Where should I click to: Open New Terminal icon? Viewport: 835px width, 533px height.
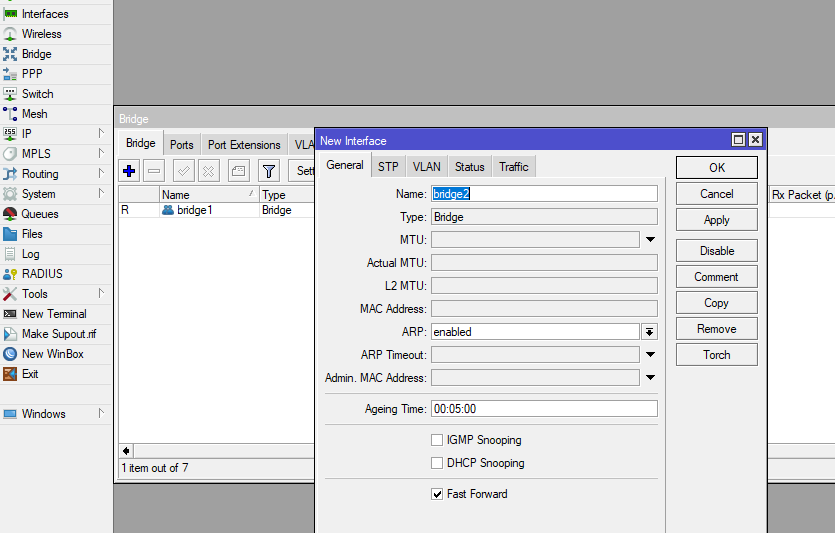click(10, 314)
